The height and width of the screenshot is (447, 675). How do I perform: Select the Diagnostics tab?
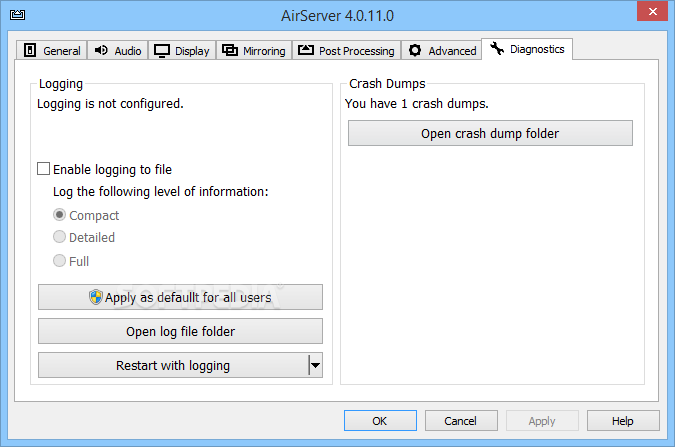pos(527,49)
